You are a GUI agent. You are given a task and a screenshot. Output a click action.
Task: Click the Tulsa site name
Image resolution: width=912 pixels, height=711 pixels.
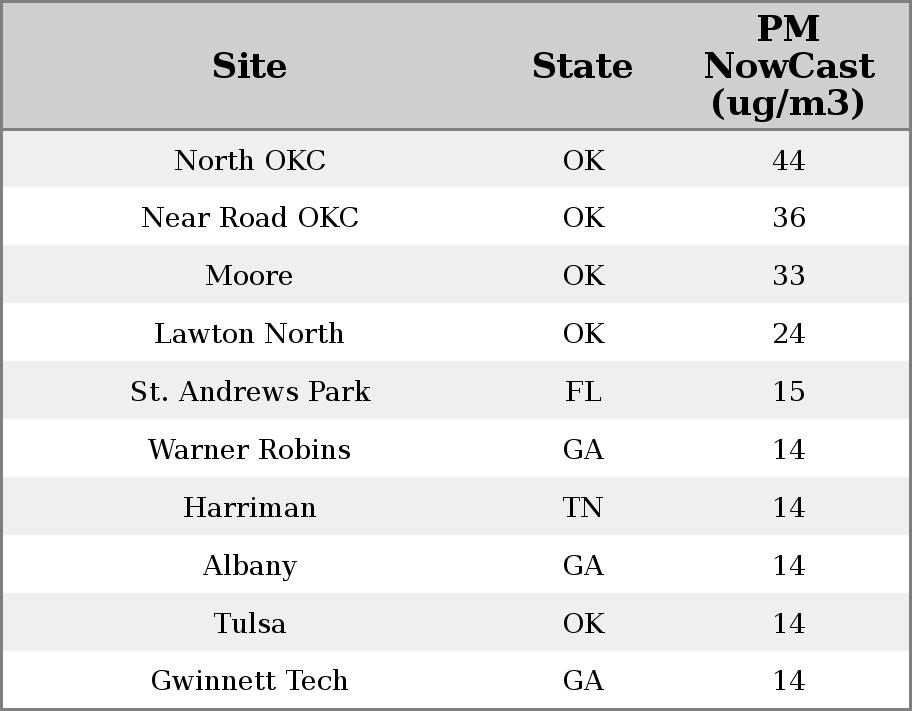tap(250, 624)
